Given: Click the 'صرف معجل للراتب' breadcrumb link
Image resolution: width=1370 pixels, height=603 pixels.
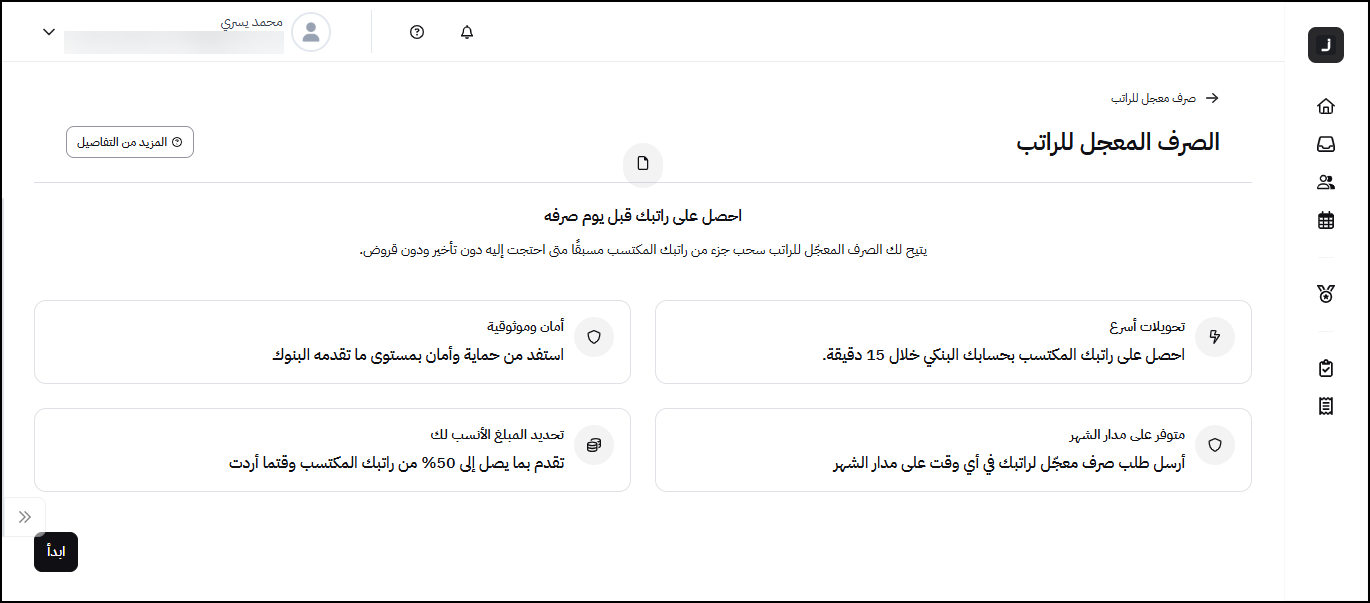Looking at the screenshot, I should [x=1153, y=98].
